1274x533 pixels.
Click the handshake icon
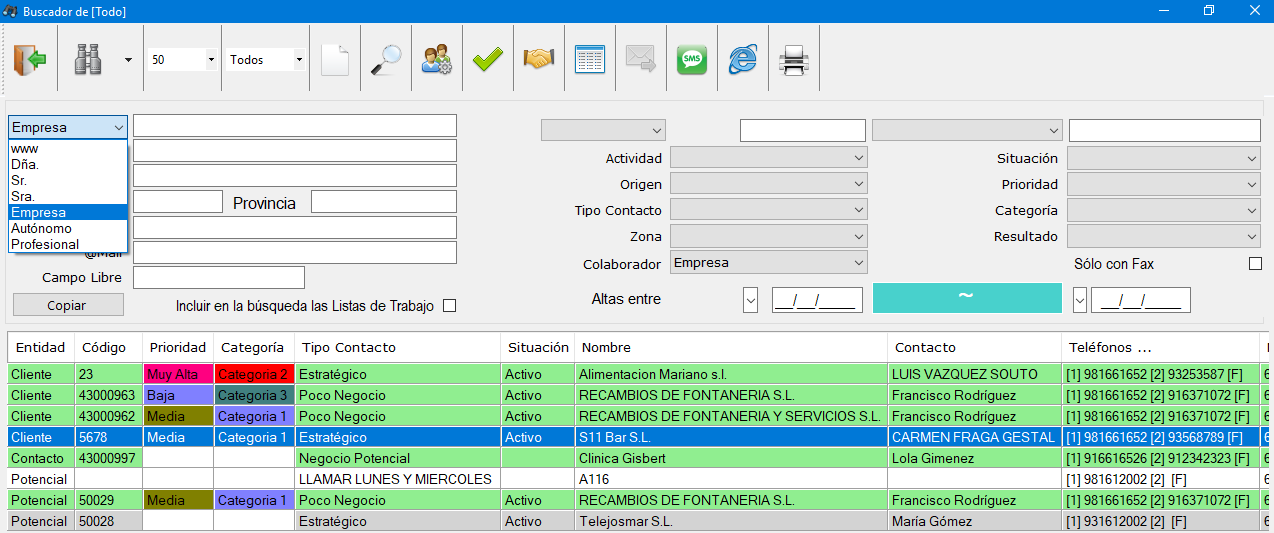539,60
